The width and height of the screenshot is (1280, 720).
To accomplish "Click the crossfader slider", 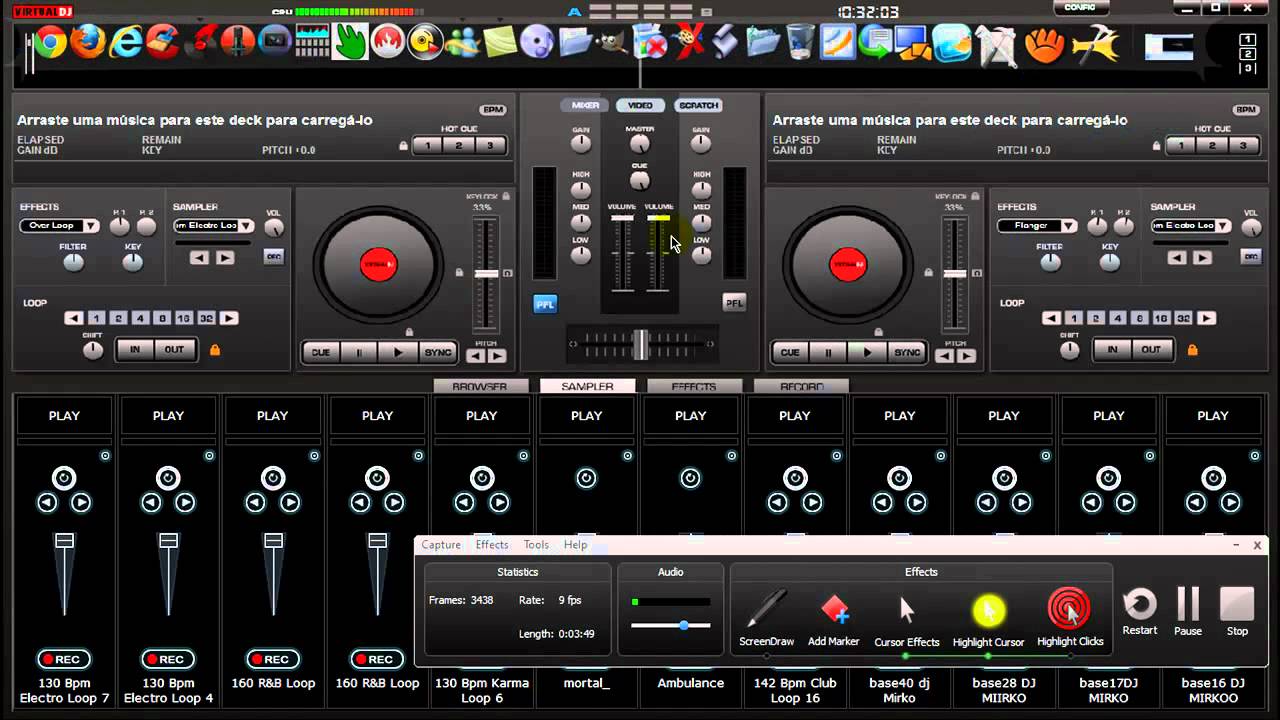I will pyautogui.click(x=640, y=344).
